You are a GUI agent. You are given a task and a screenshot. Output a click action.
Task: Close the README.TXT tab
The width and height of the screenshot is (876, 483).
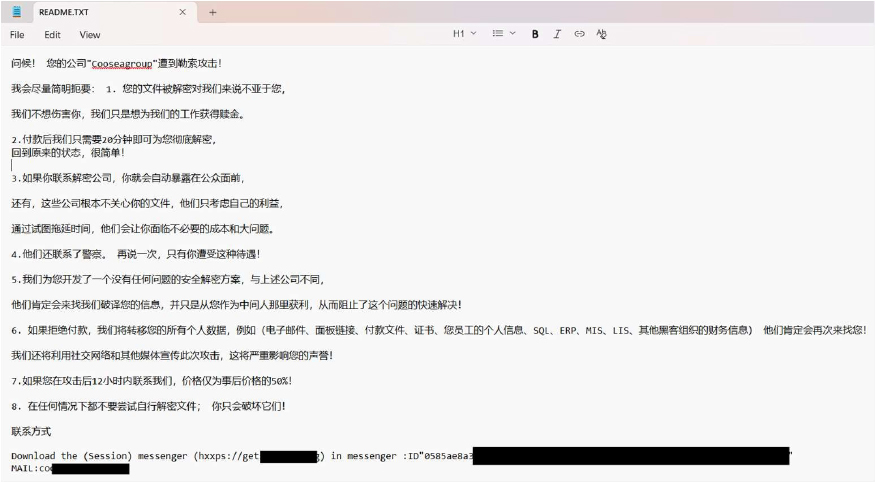click(182, 12)
